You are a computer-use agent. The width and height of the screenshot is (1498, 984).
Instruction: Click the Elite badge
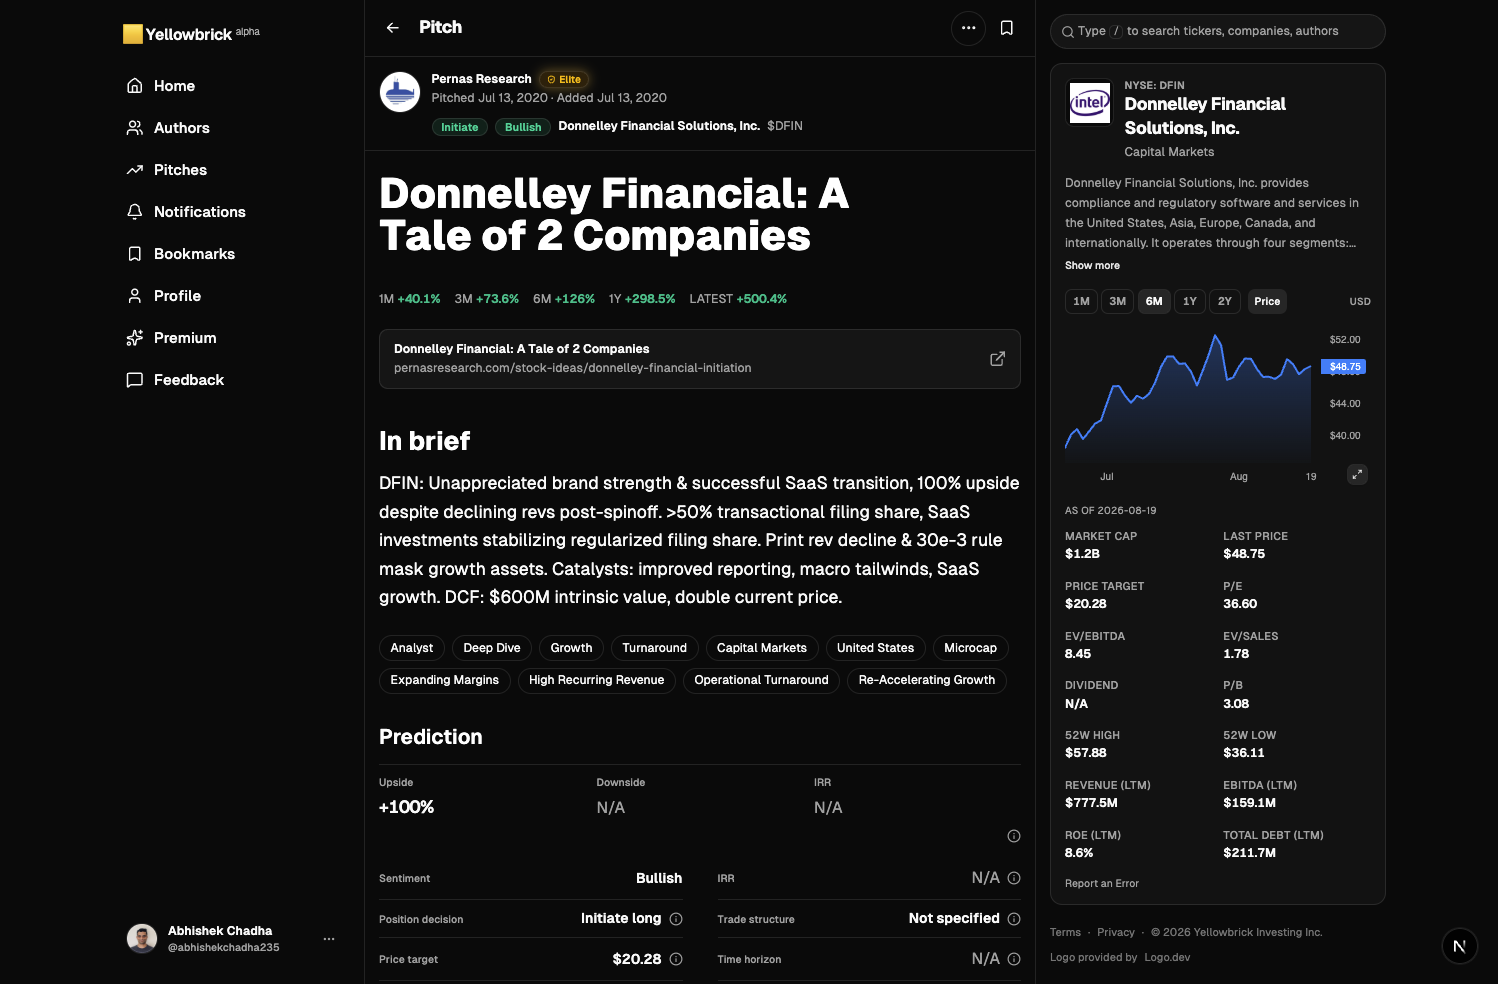pyautogui.click(x=564, y=79)
